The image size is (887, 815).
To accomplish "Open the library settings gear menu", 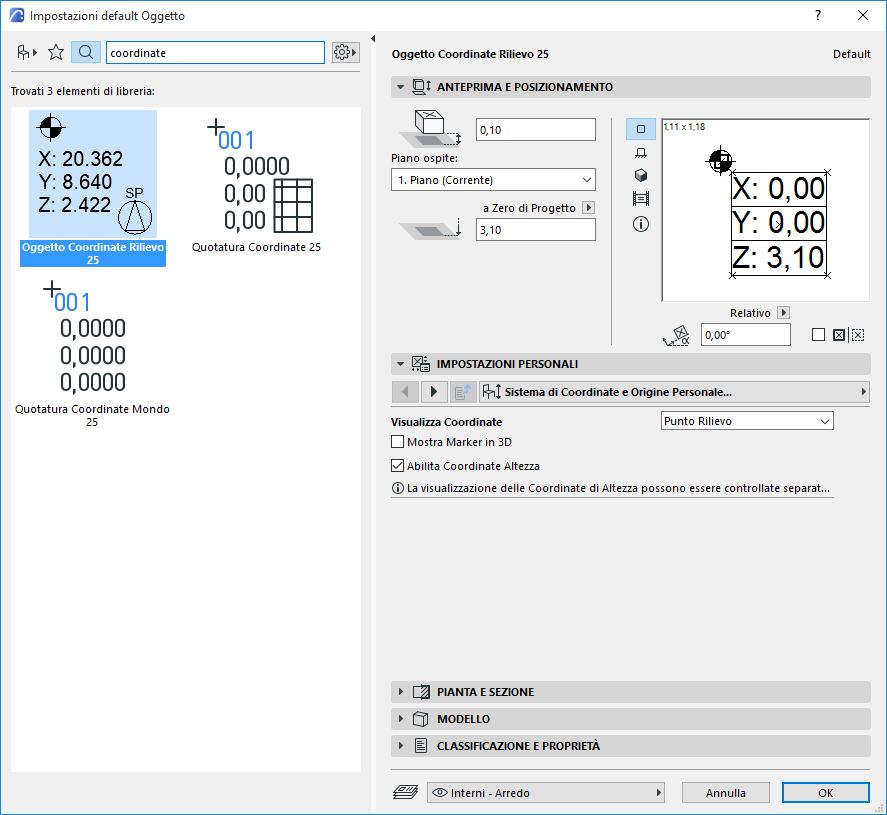I will pos(345,53).
